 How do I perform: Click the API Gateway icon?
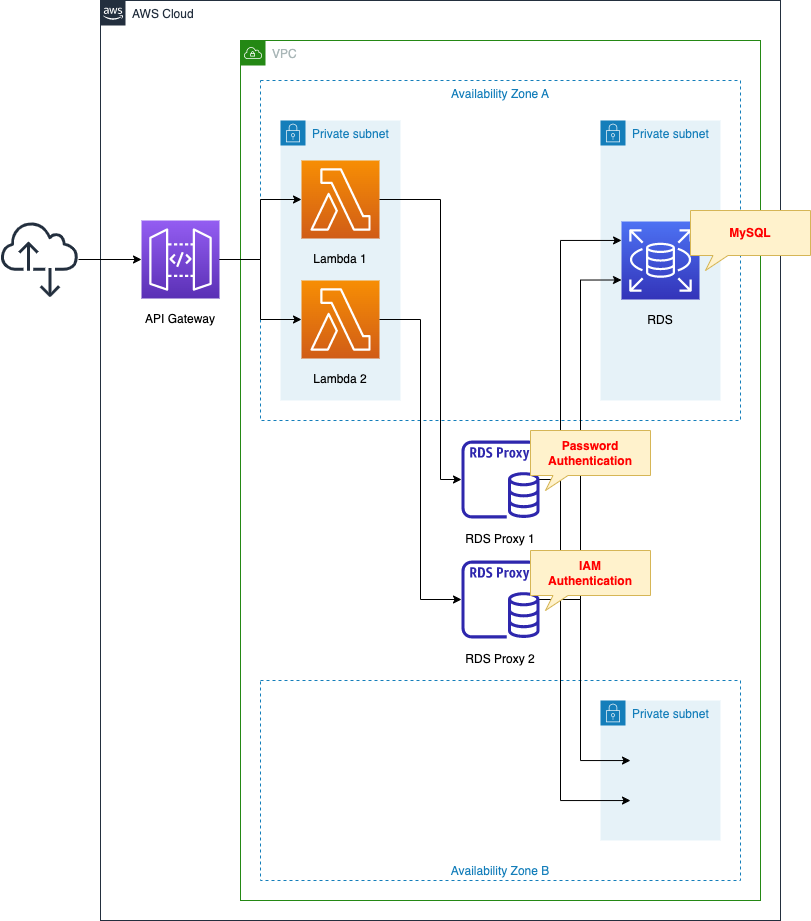(x=180, y=260)
